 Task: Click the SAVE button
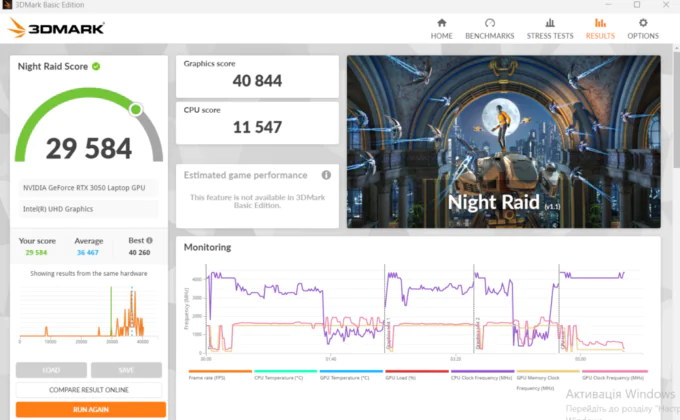(x=126, y=370)
